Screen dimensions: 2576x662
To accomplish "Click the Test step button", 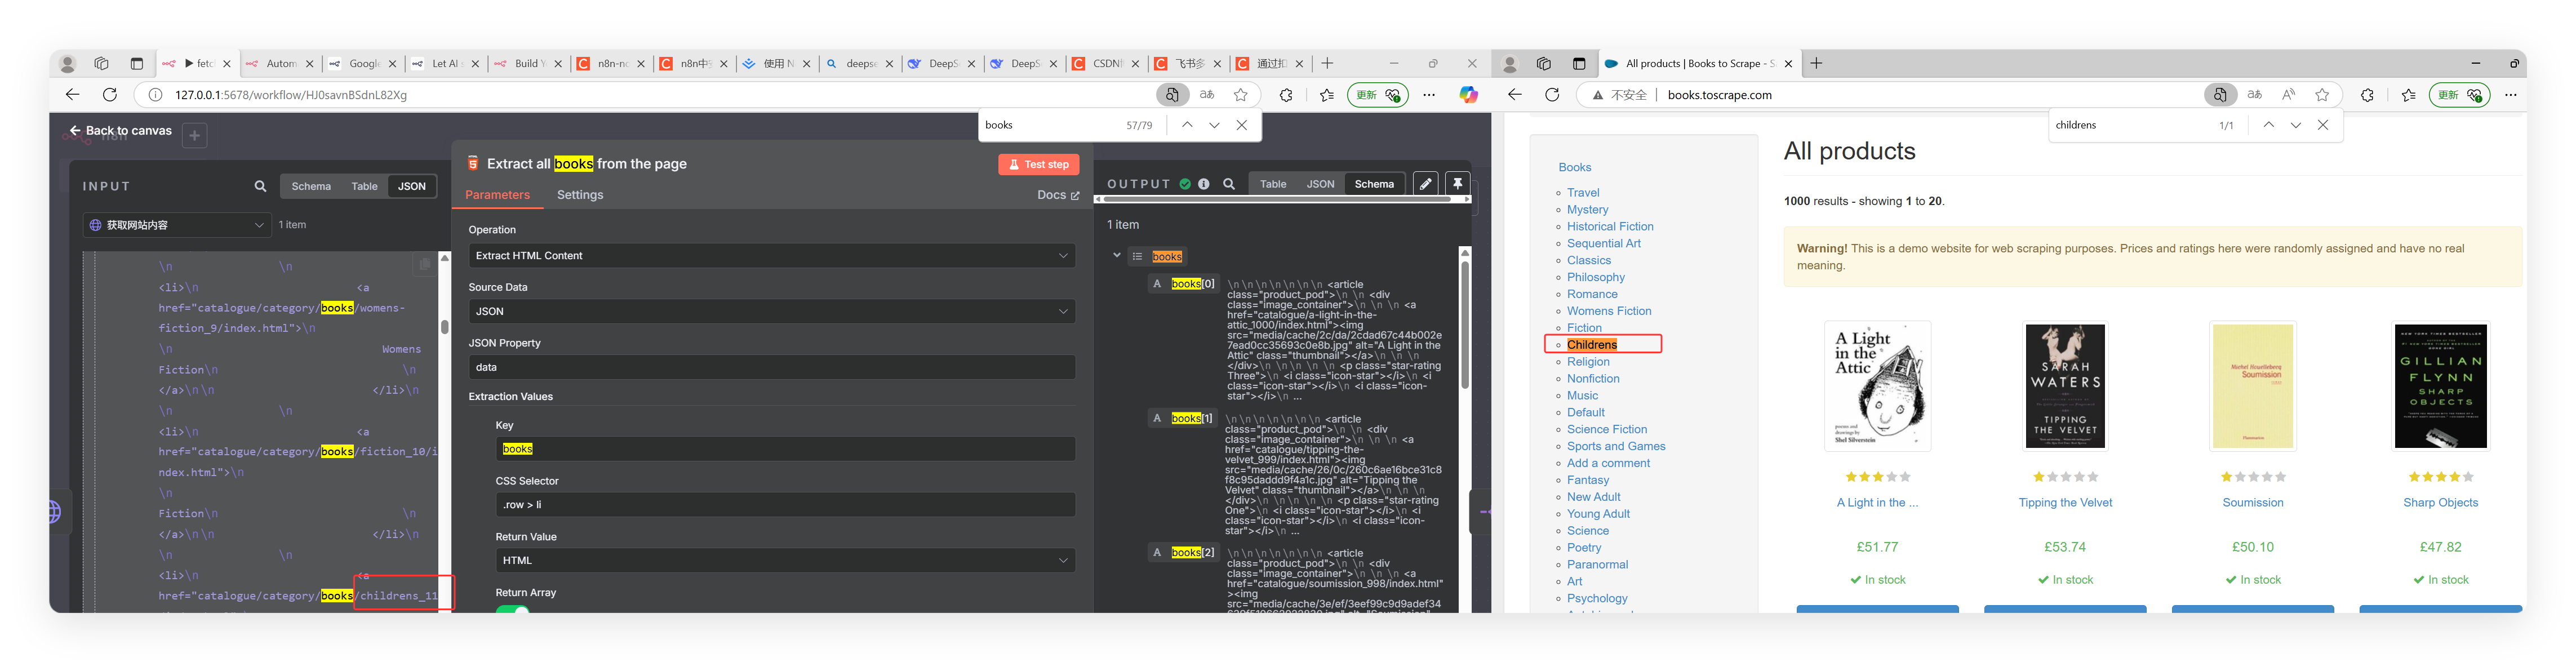I will click(1038, 165).
